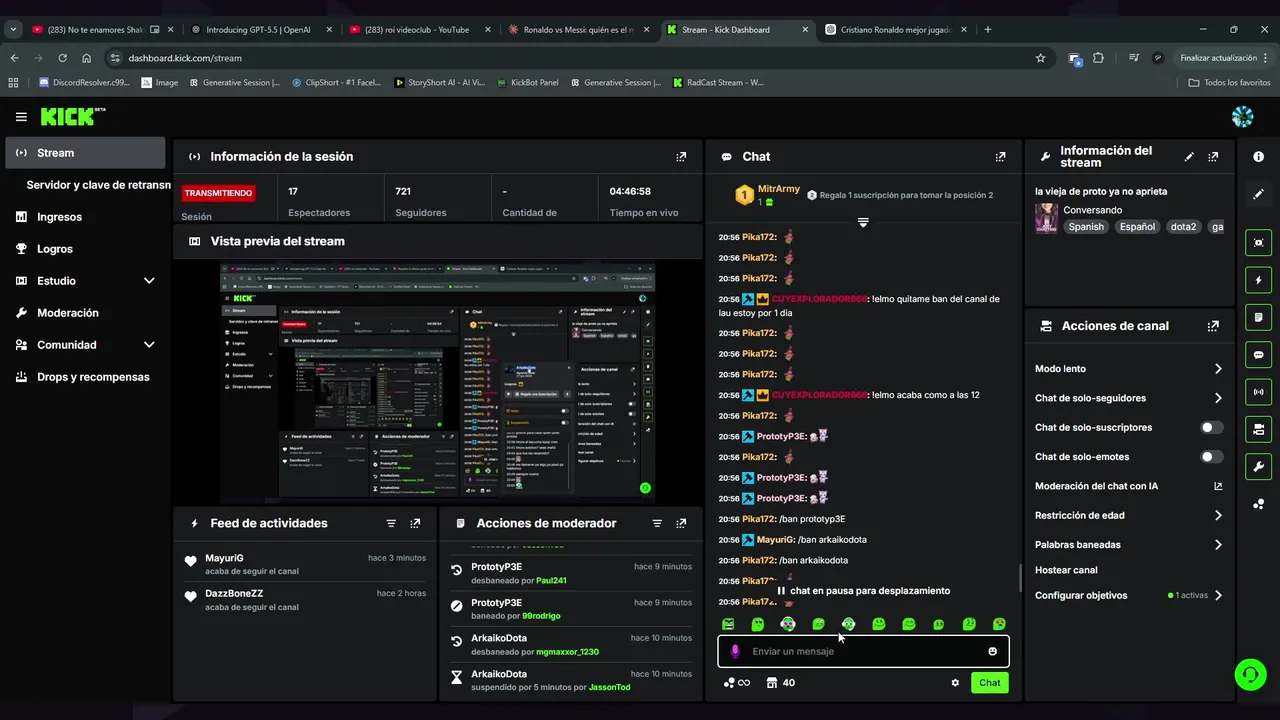Click the pencil icon in right toolbar

[x=1258, y=194]
